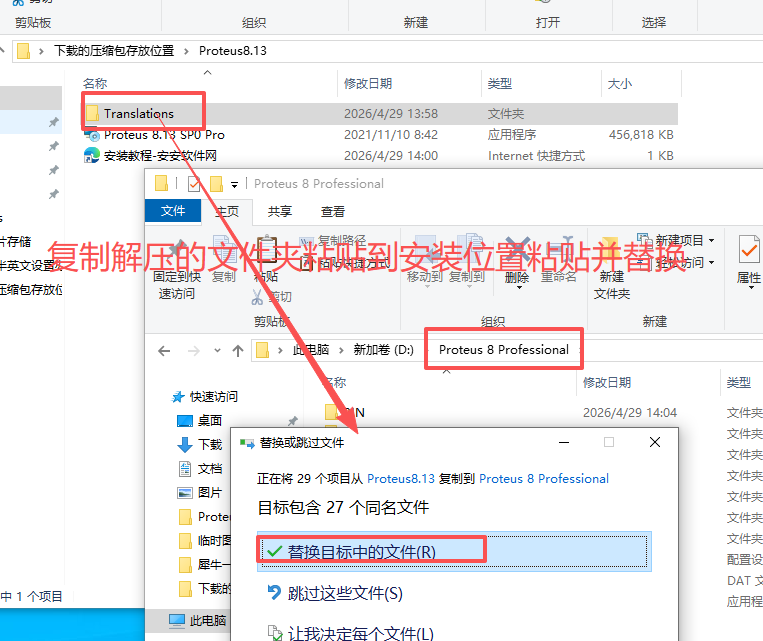The image size is (763, 641).
Task: Click the Edge shortcut icon of 安装教程
Action: point(91,156)
